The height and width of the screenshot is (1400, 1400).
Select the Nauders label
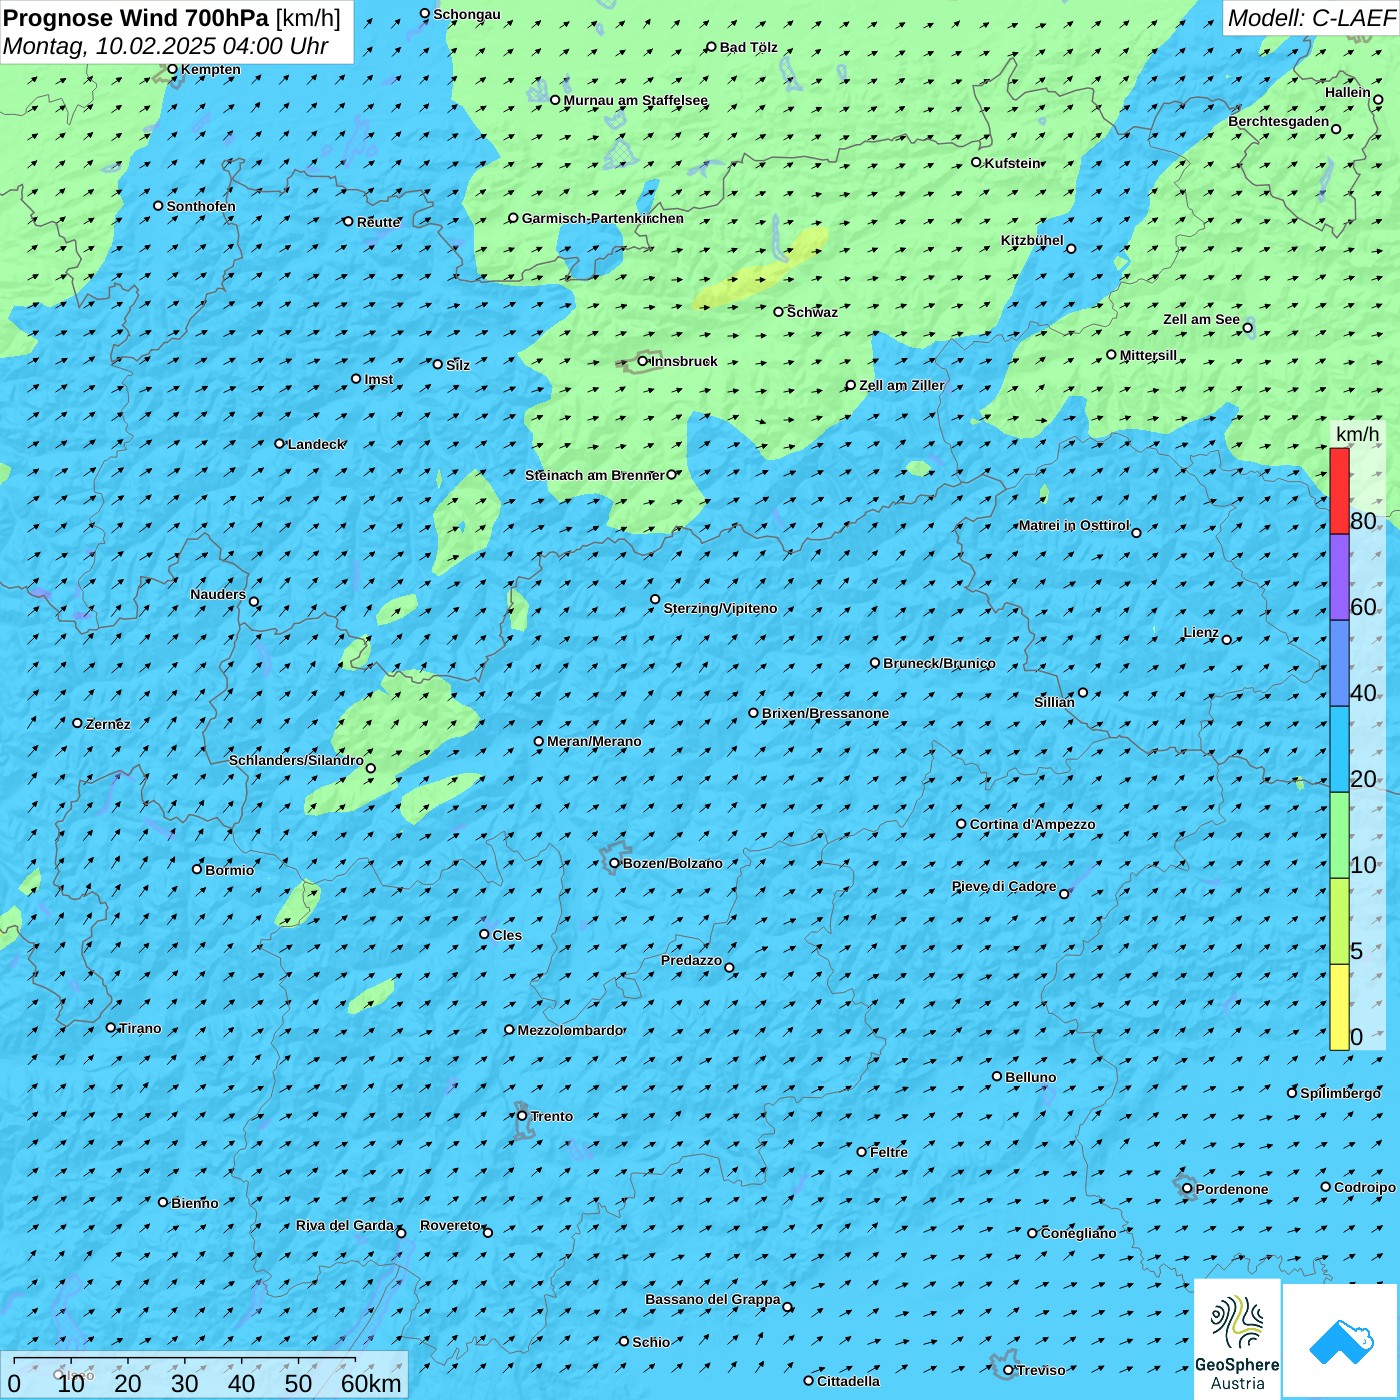pyautogui.click(x=218, y=594)
